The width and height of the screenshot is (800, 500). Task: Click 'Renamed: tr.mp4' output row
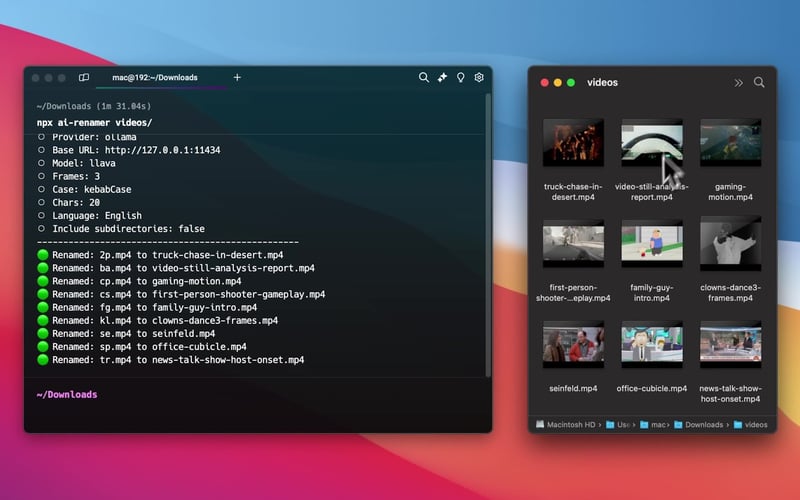[x=171, y=360]
